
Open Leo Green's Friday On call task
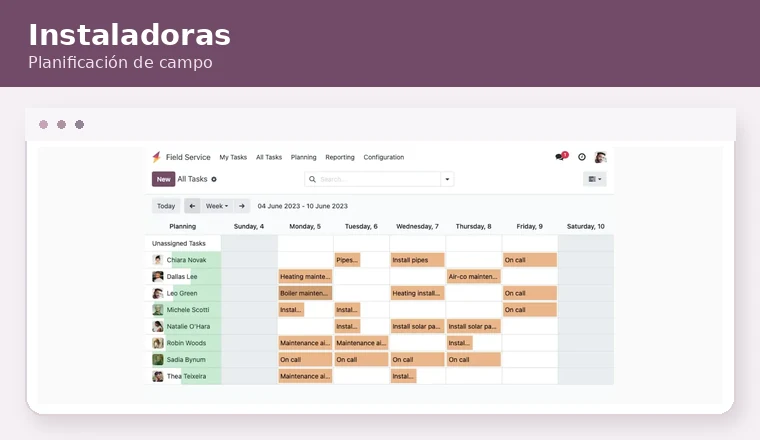pos(530,293)
